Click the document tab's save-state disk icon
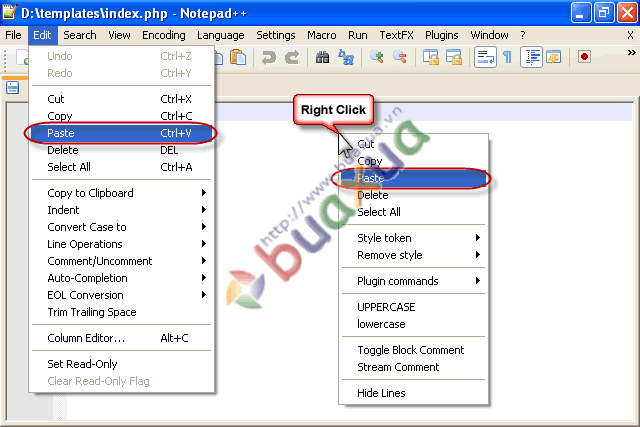This screenshot has width=640, height=427. (x=13, y=87)
